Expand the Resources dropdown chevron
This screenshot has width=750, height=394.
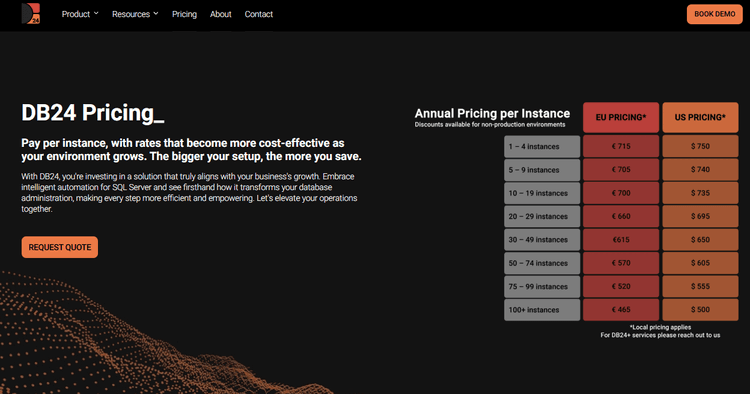(x=156, y=13)
